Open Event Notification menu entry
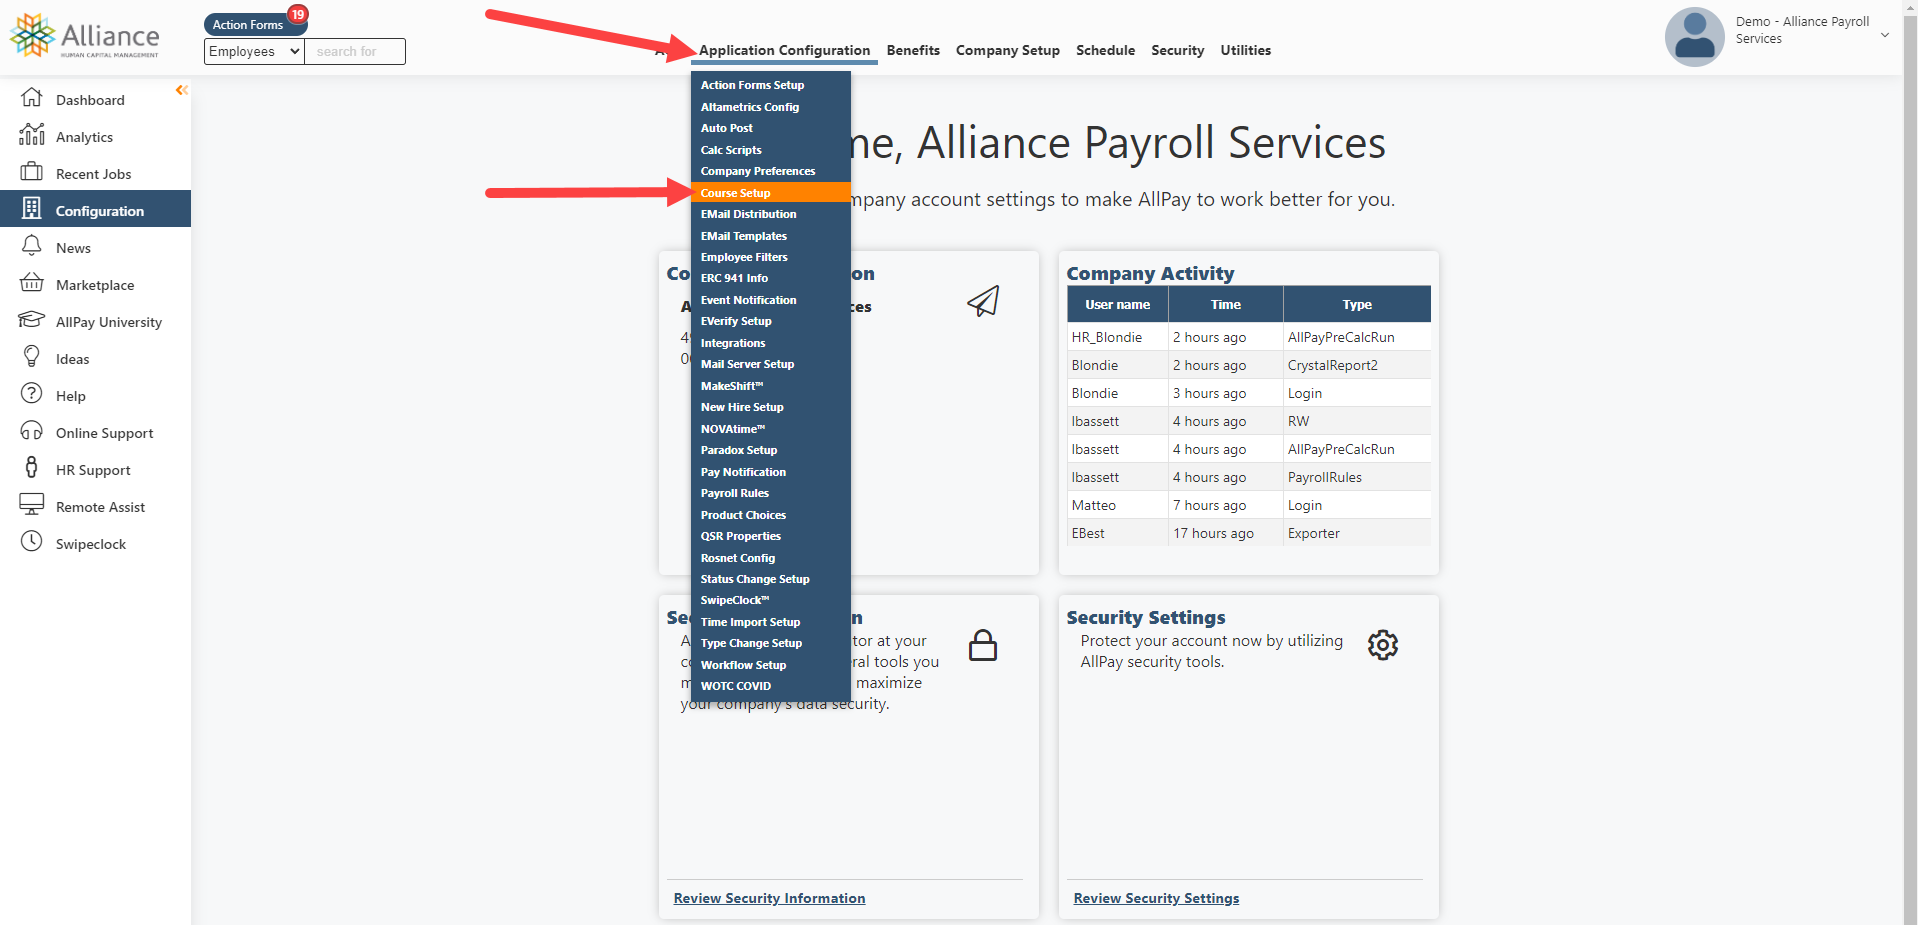 (771, 300)
